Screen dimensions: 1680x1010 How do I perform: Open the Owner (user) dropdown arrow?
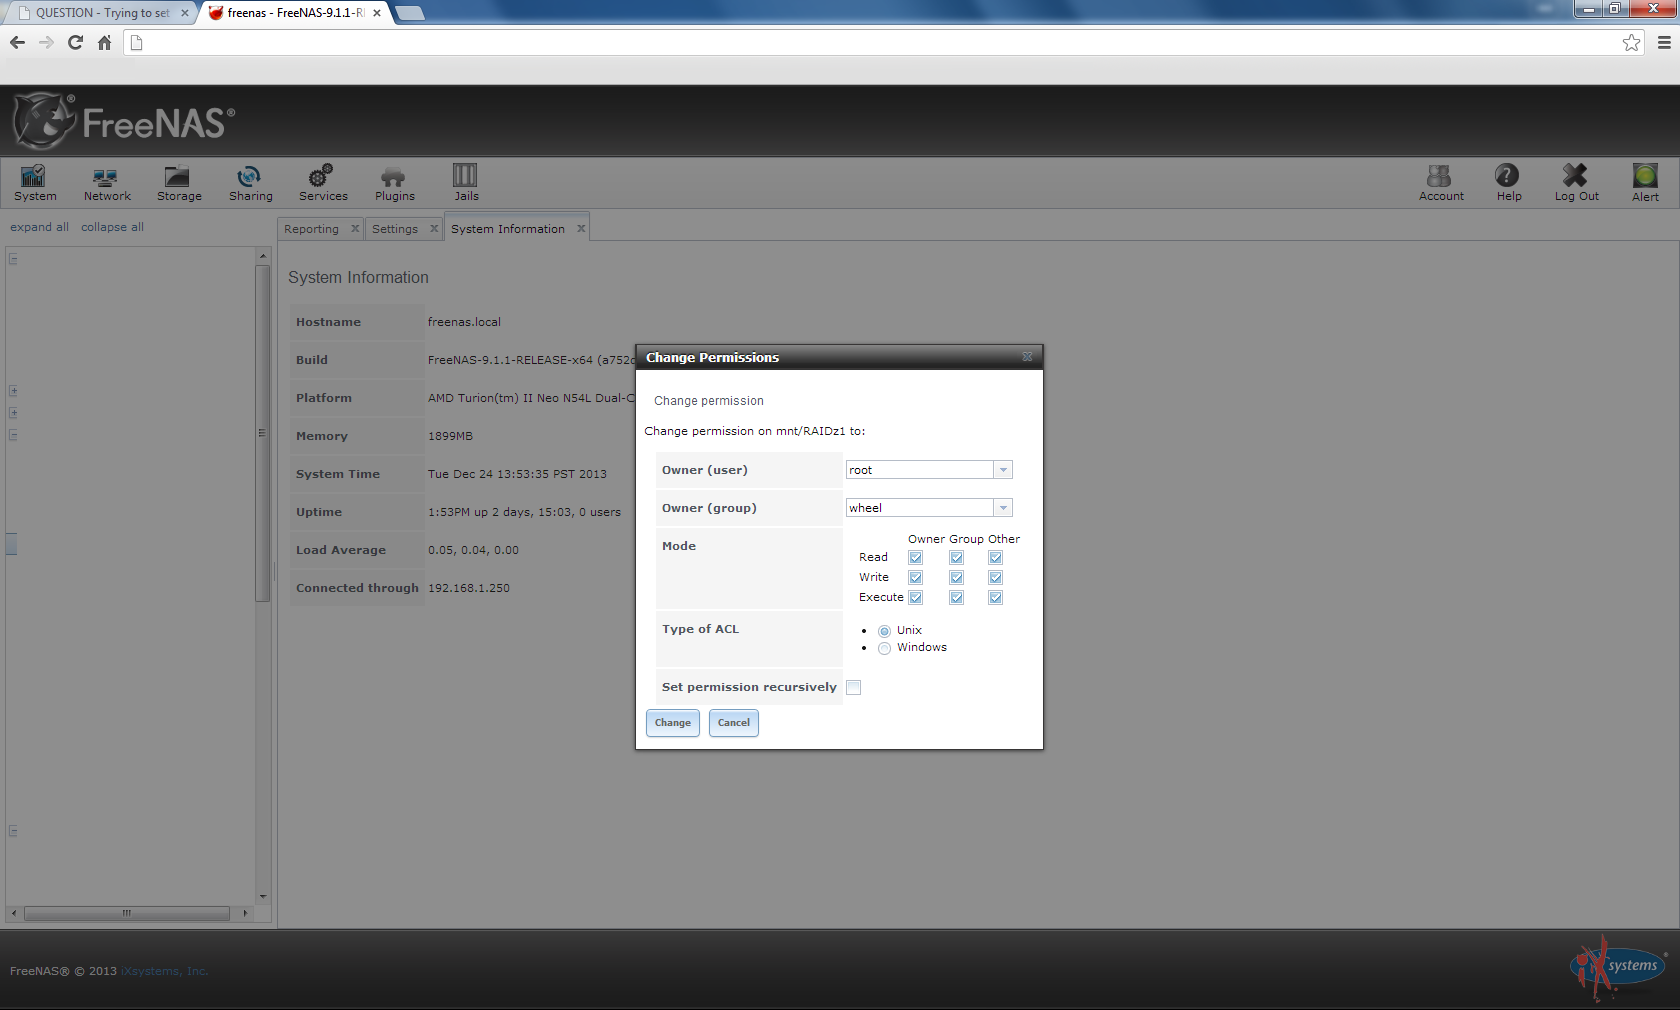pyautogui.click(x=1003, y=470)
